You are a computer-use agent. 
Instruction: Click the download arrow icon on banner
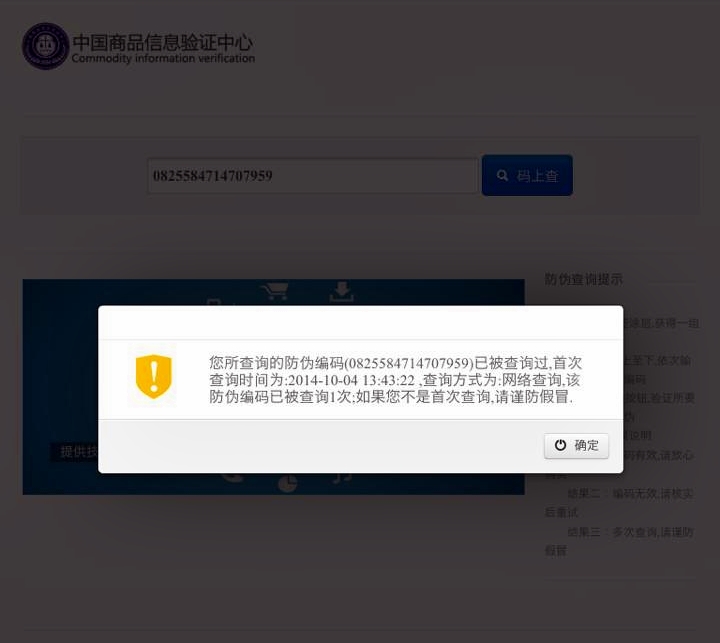click(x=341, y=292)
